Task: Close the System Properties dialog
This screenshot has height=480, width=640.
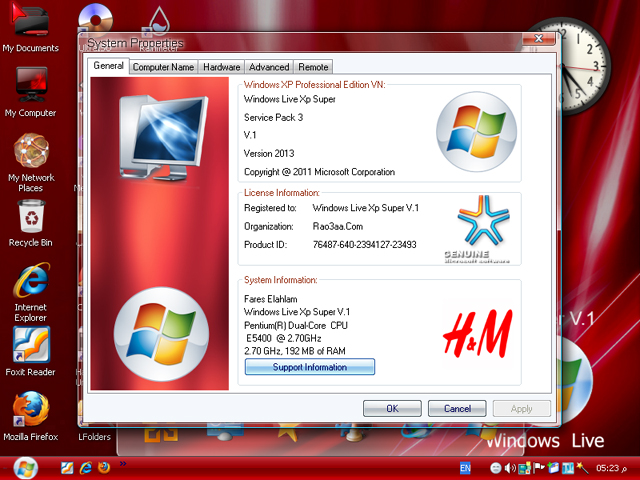Action: point(539,39)
